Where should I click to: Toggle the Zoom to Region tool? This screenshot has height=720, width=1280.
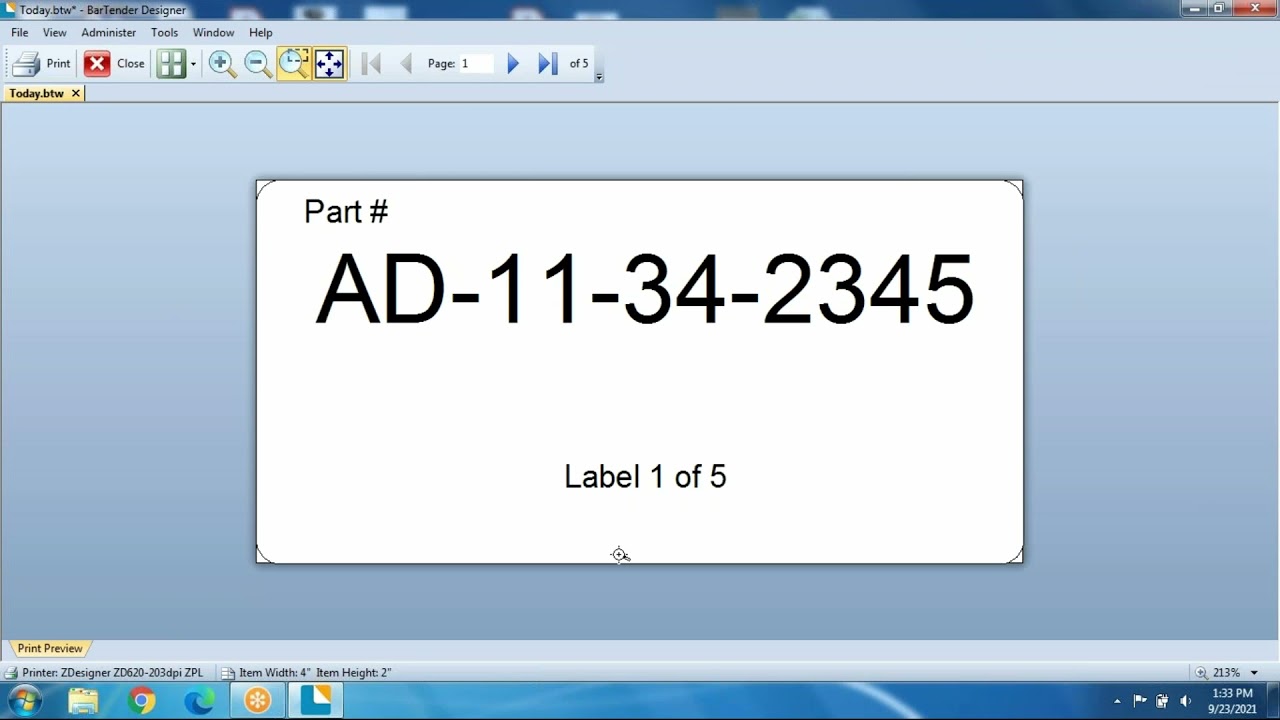(294, 63)
